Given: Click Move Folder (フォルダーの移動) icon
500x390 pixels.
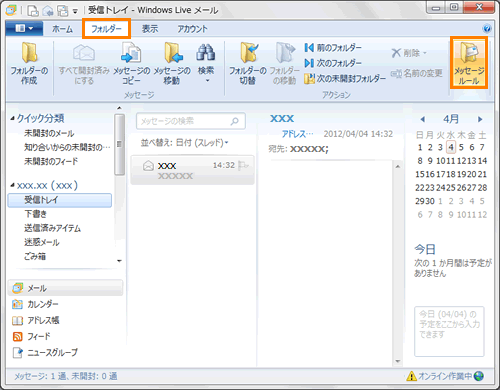Looking at the screenshot, I should (284, 63).
